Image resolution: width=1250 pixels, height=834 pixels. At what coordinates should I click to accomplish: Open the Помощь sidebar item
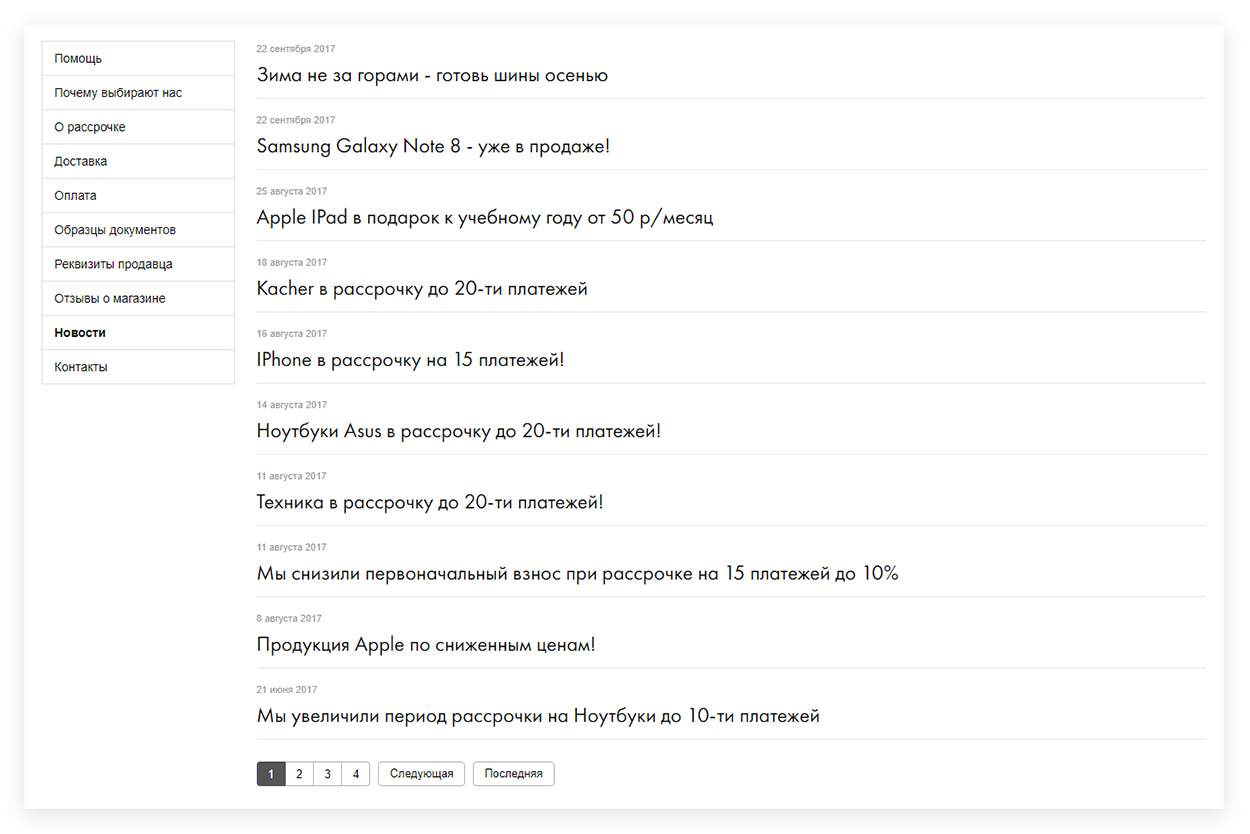(x=138, y=58)
